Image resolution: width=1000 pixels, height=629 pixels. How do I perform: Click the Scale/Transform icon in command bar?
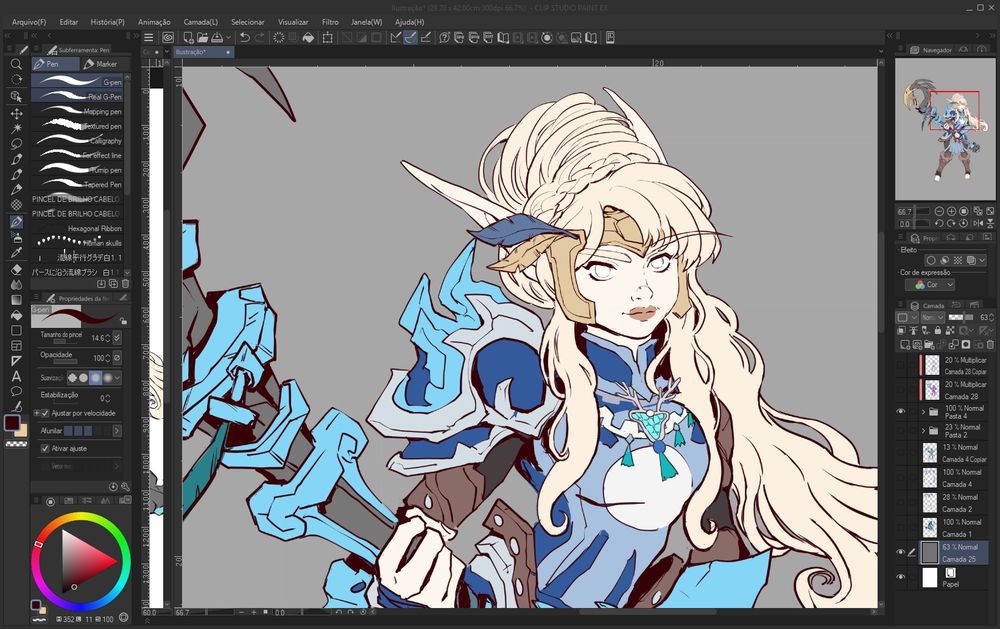tap(328, 38)
